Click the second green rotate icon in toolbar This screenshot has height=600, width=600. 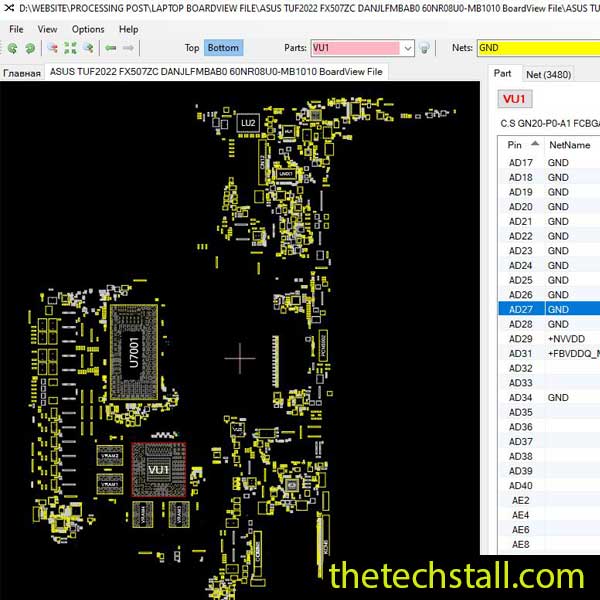[x=30, y=48]
